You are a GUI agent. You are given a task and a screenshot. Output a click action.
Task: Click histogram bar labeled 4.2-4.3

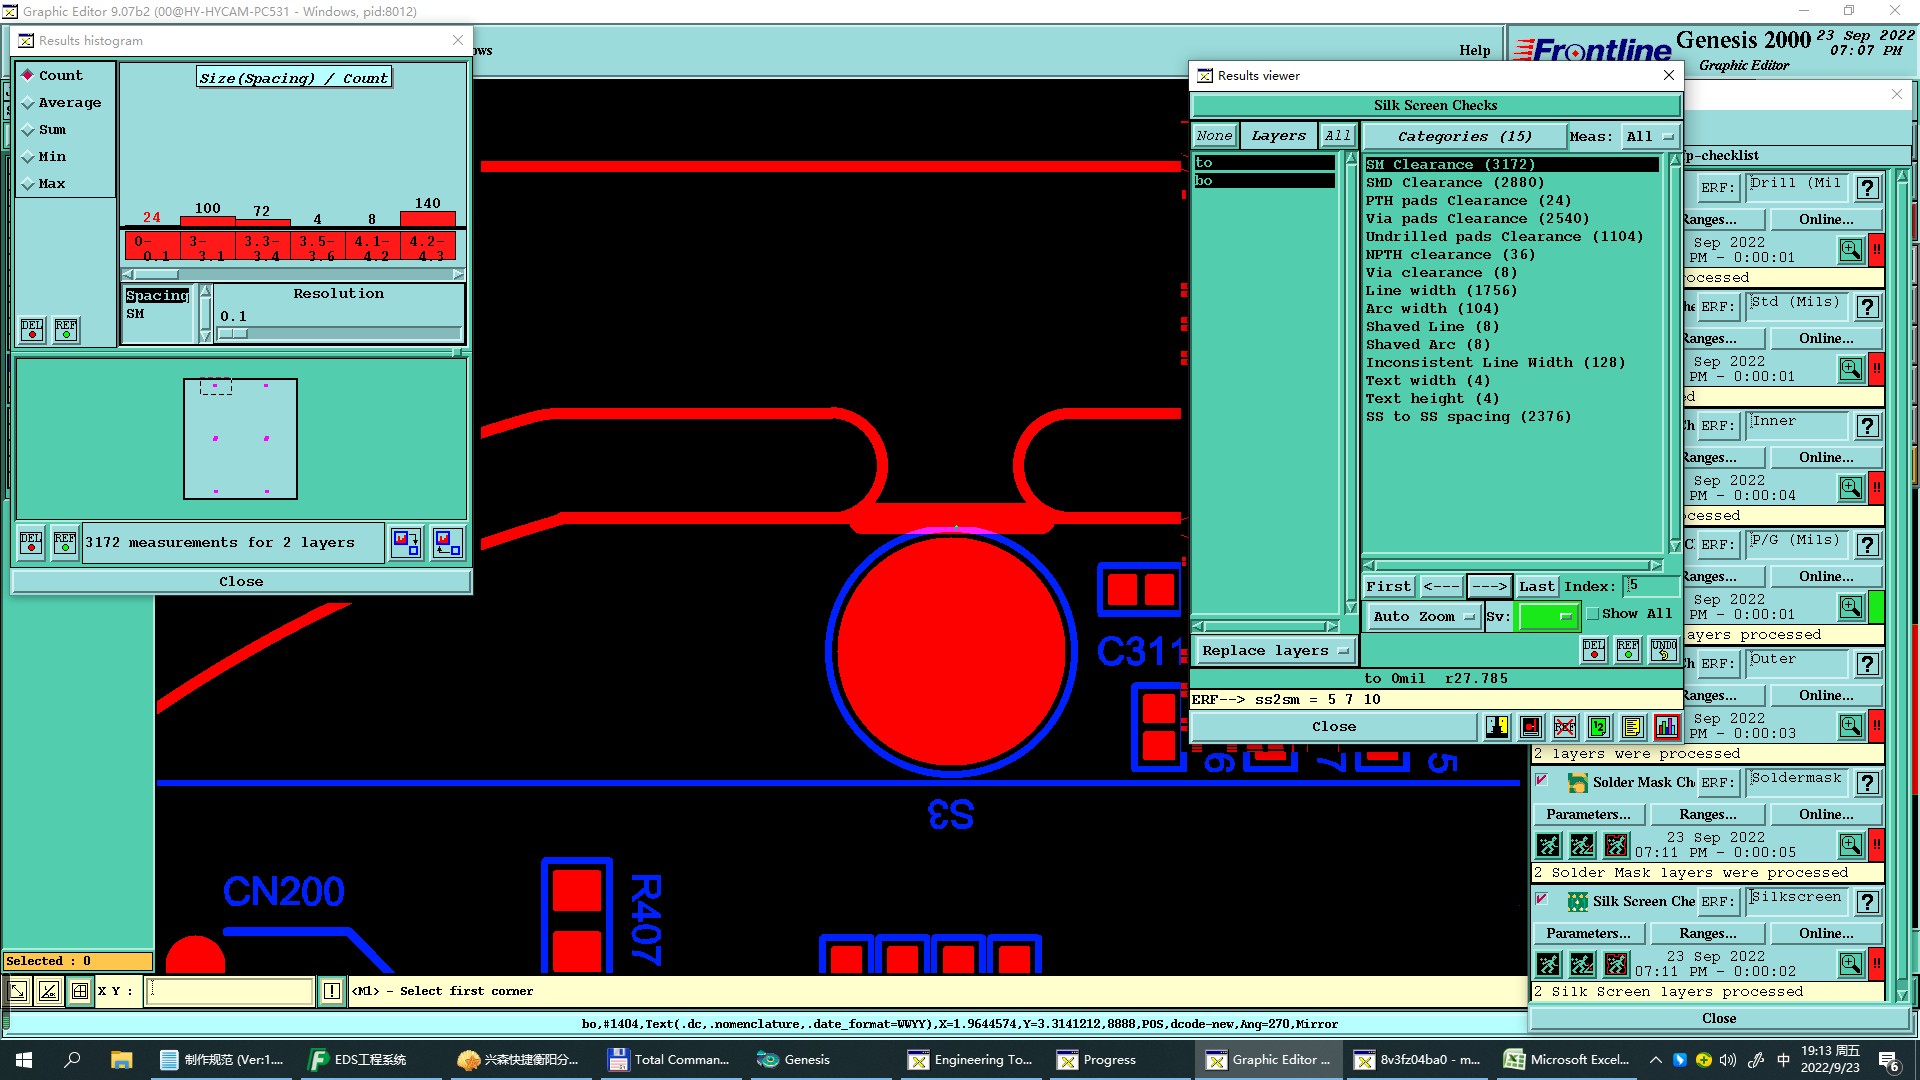428,218
